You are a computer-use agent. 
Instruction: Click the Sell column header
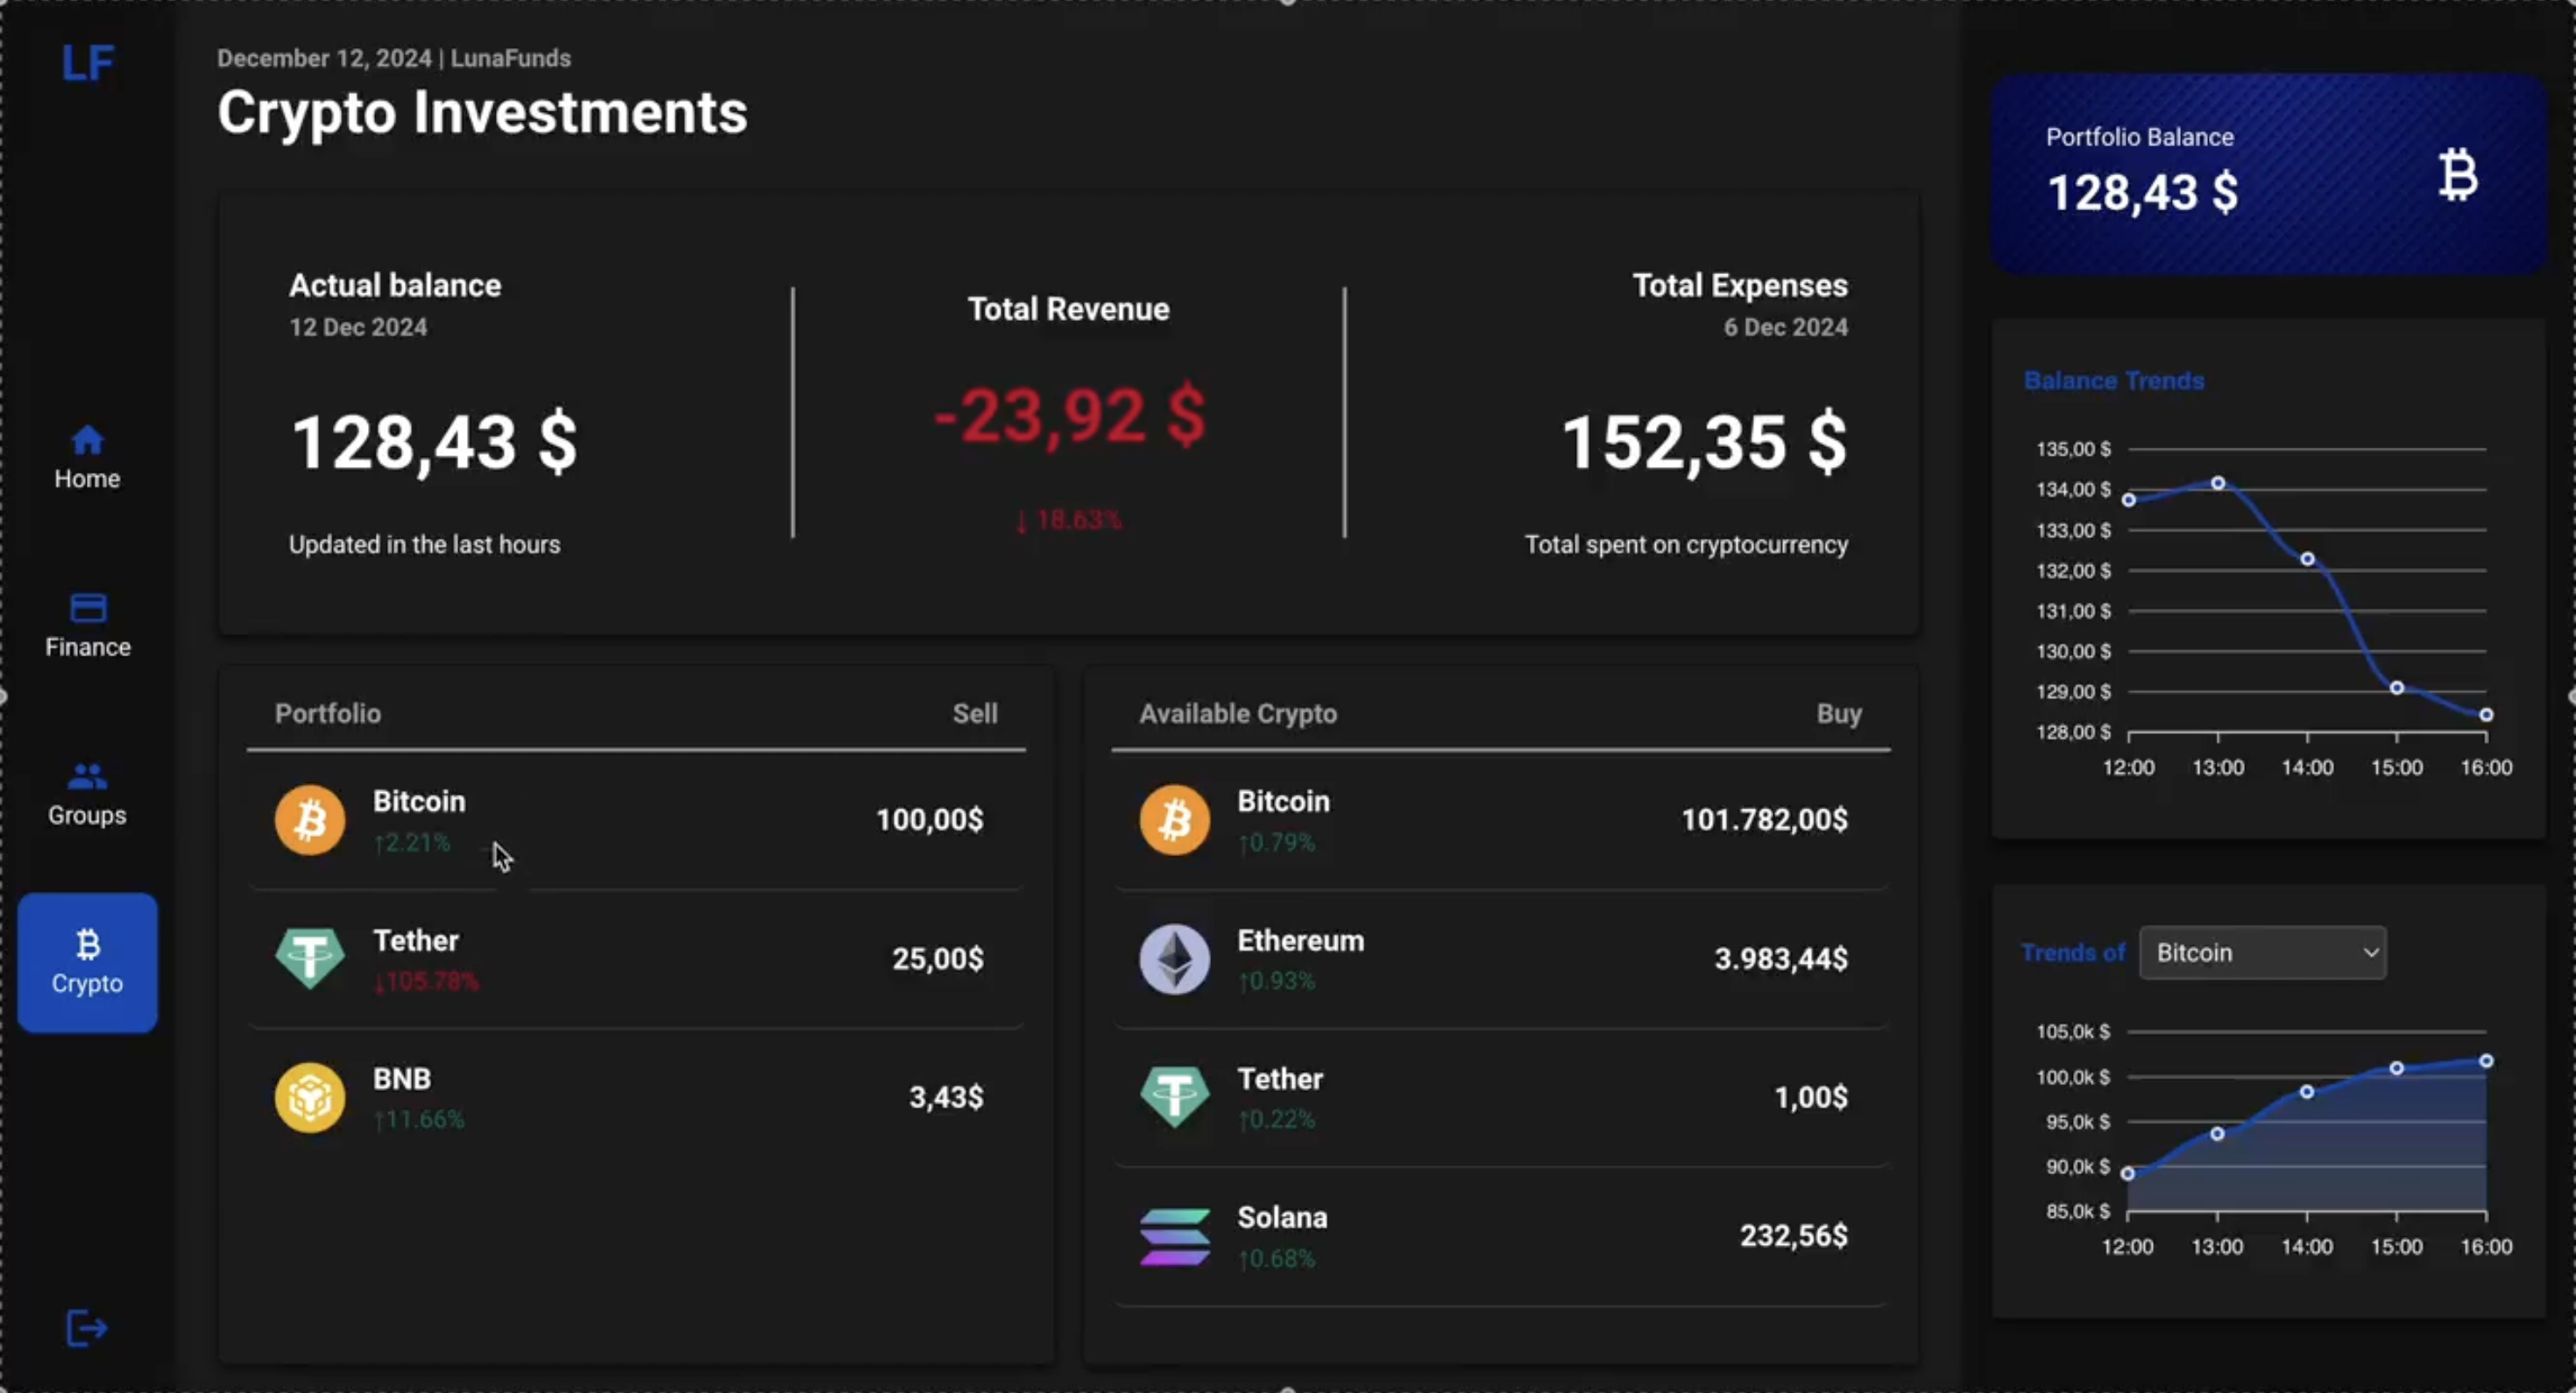tap(974, 713)
